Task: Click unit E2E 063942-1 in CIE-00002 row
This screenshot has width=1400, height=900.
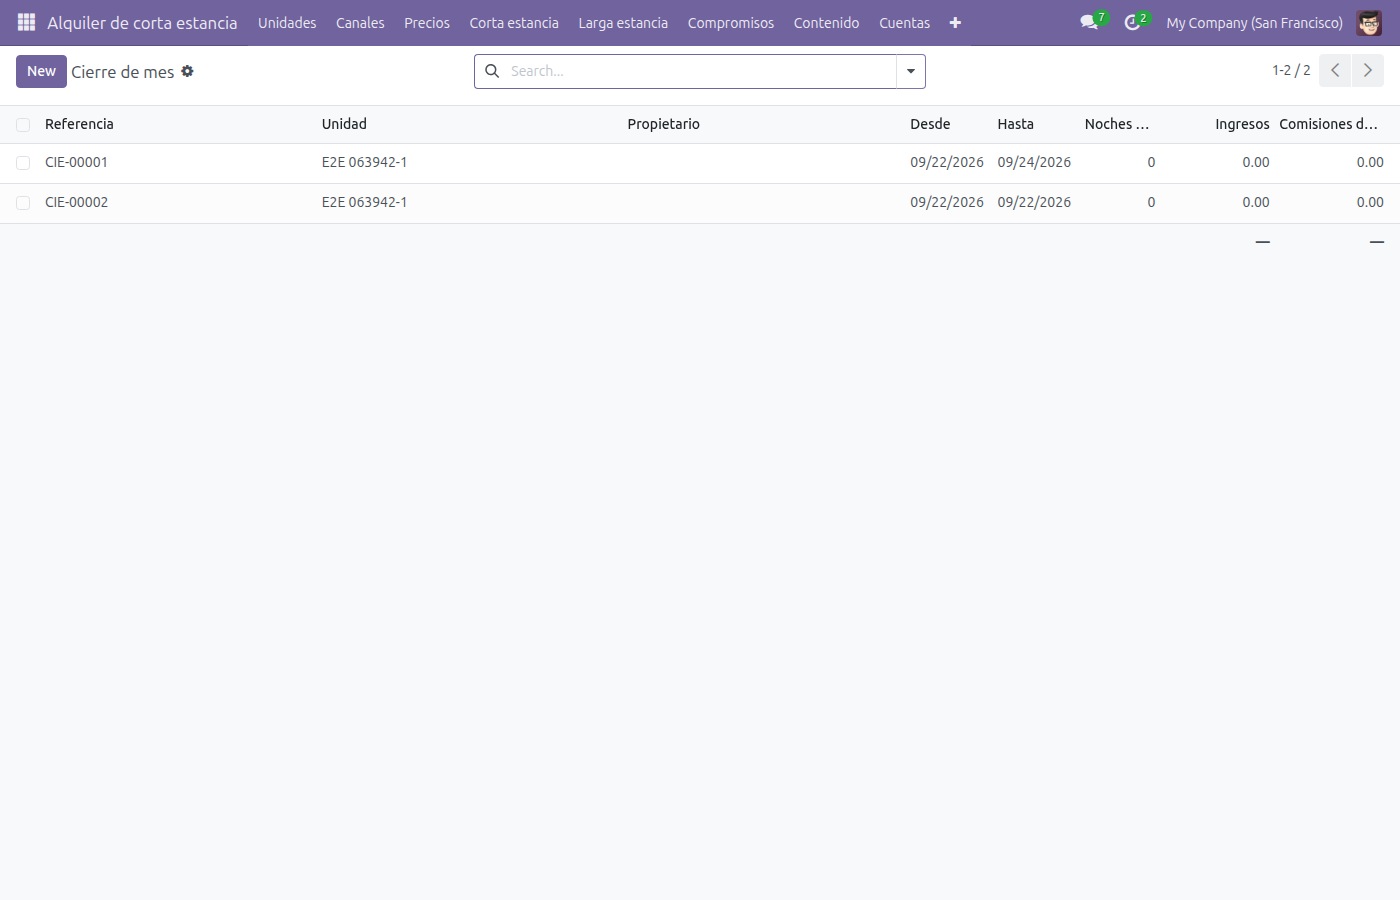Action: 364,202
